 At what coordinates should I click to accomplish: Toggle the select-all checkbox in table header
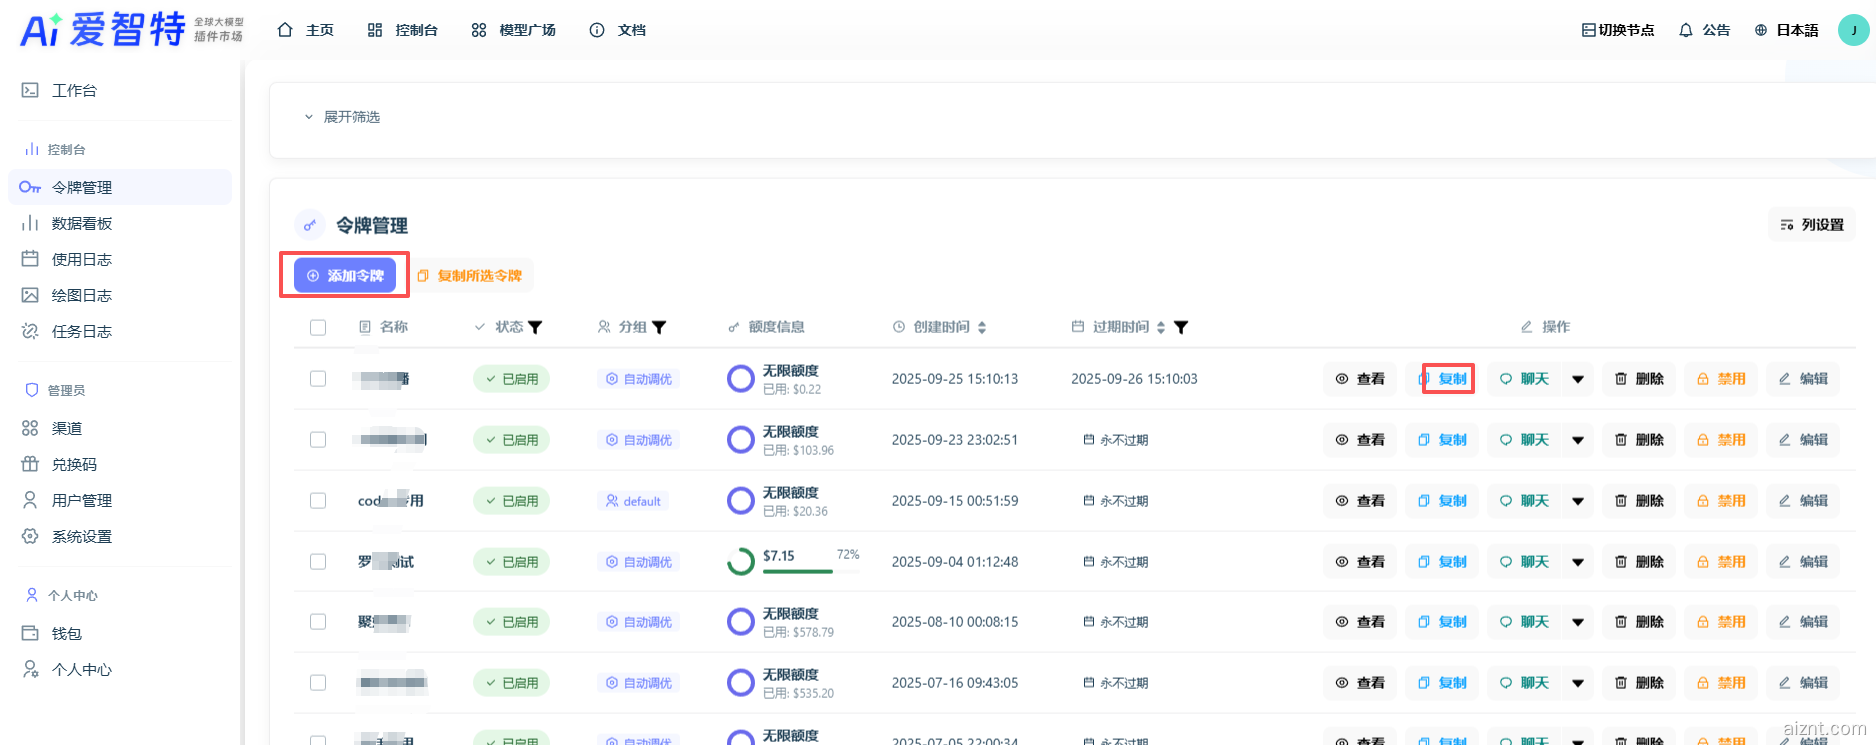click(x=318, y=327)
